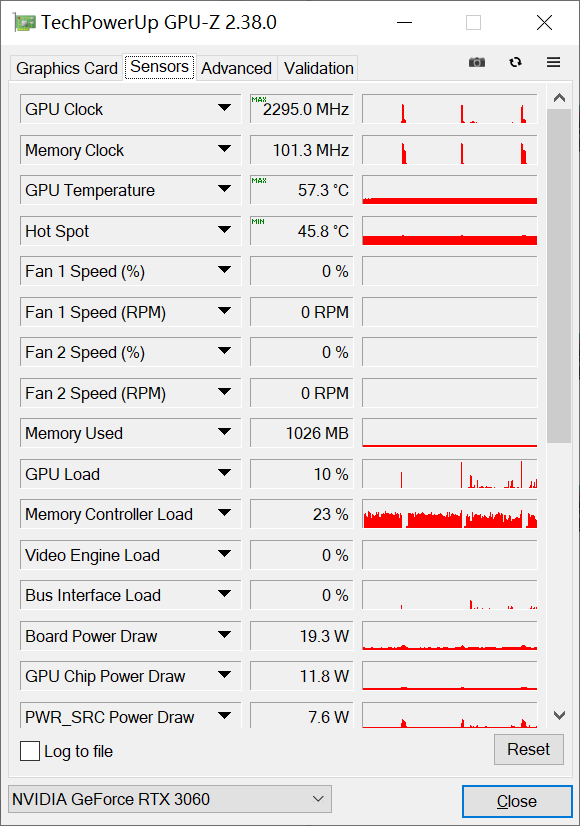Select the Sensors tab
This screenshot has height=826, width=580.
tap(158, 67)
